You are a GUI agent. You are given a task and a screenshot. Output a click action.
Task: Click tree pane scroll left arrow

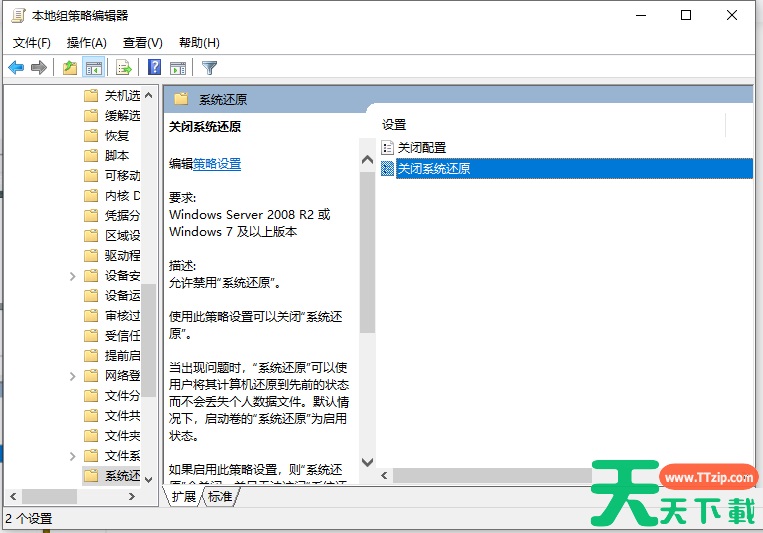[13, 496]
